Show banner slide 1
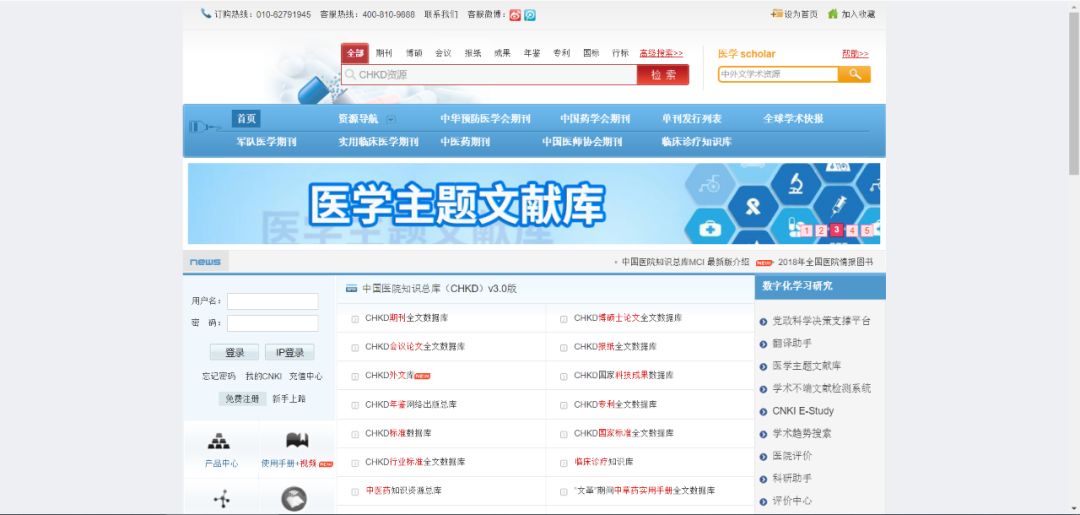1080x515 pixels. [806, 231]
